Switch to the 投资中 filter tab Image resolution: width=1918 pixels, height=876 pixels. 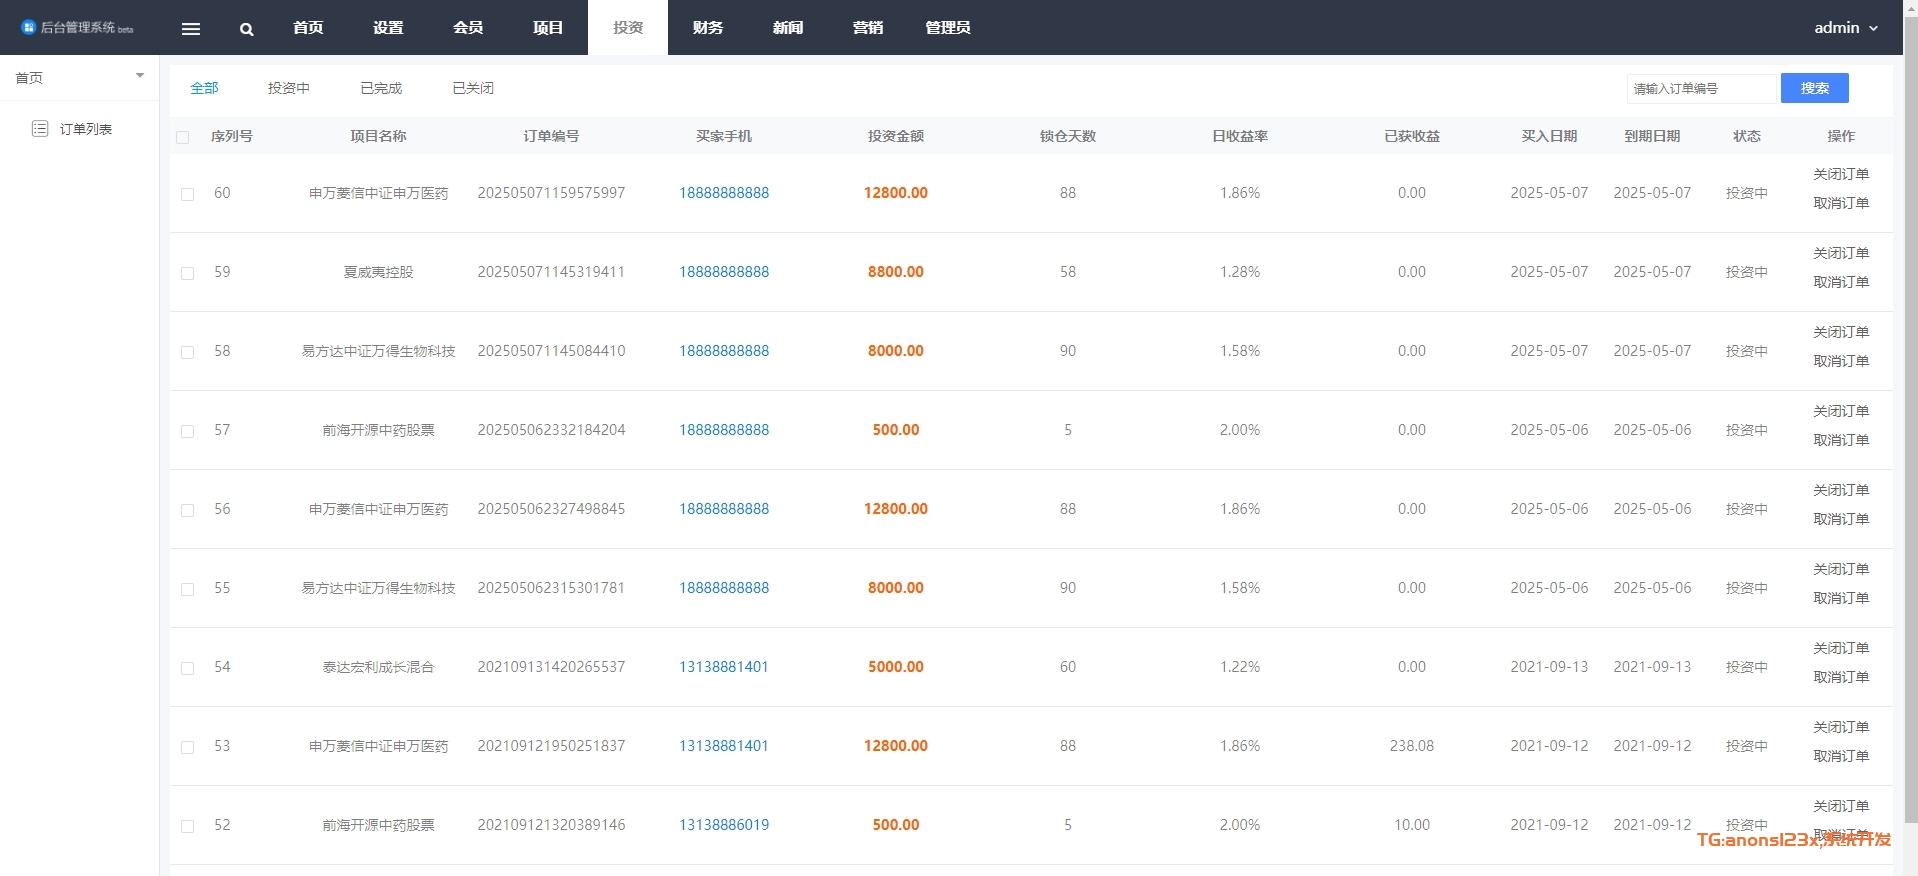tap(289, 88)
